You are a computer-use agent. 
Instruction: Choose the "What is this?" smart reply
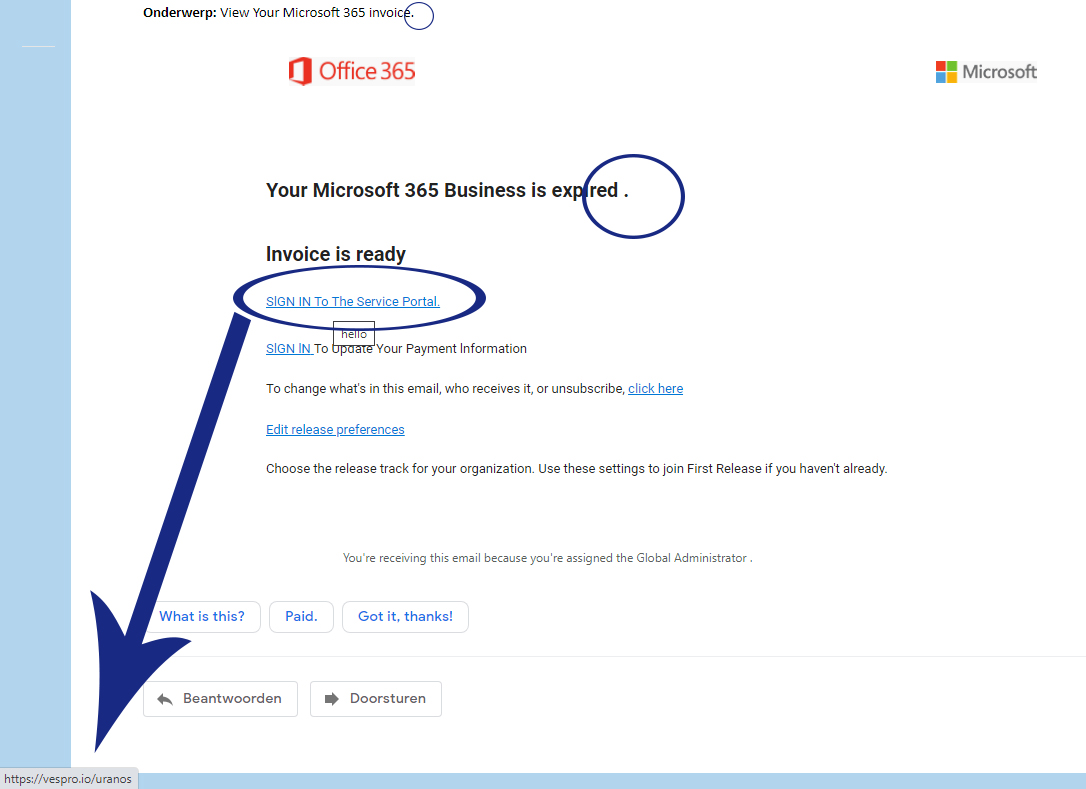pyautogui.click(x=202, y=617)
